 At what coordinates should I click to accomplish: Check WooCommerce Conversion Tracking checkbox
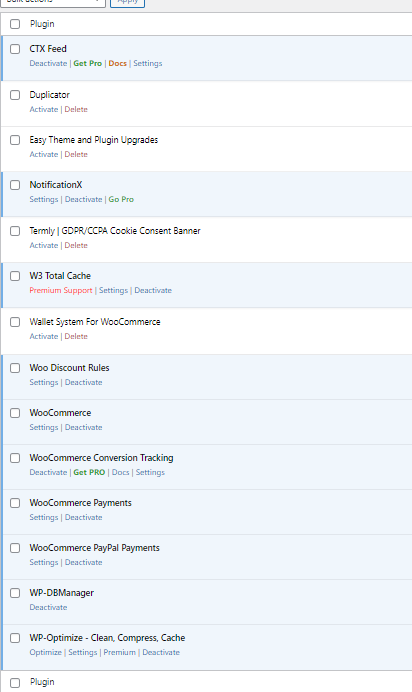click(15, 457)
